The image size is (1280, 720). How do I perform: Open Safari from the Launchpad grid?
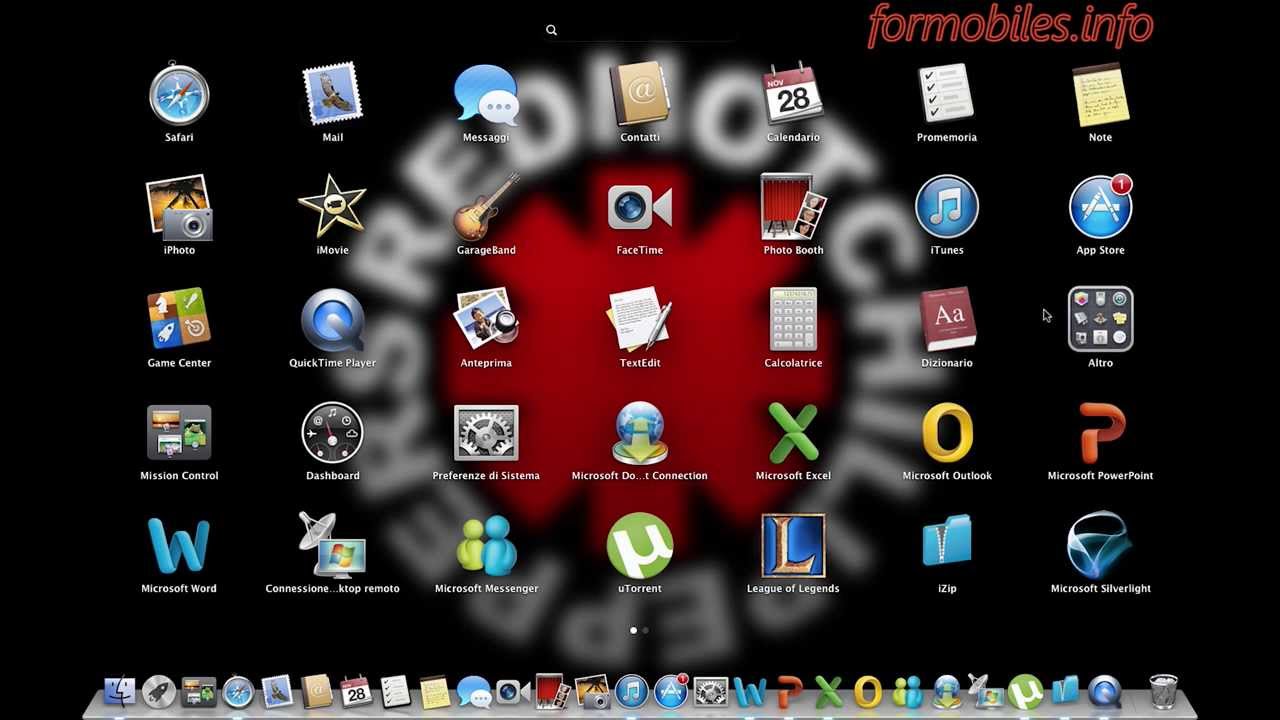tap(179, 94)
